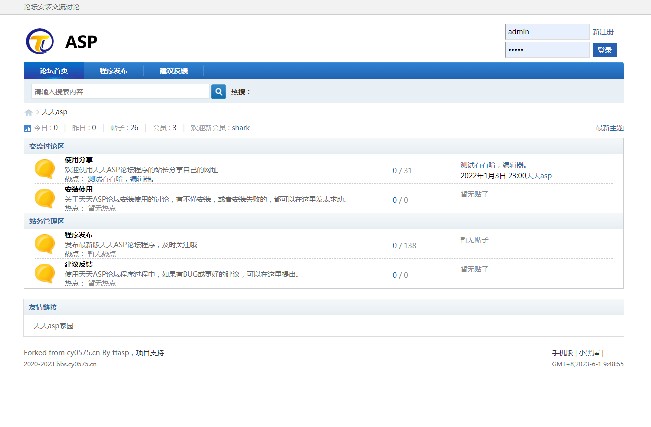Click the round T logo beside ASP
The height and width of the screenshot is (427, 651).
(x=40, y=41)
